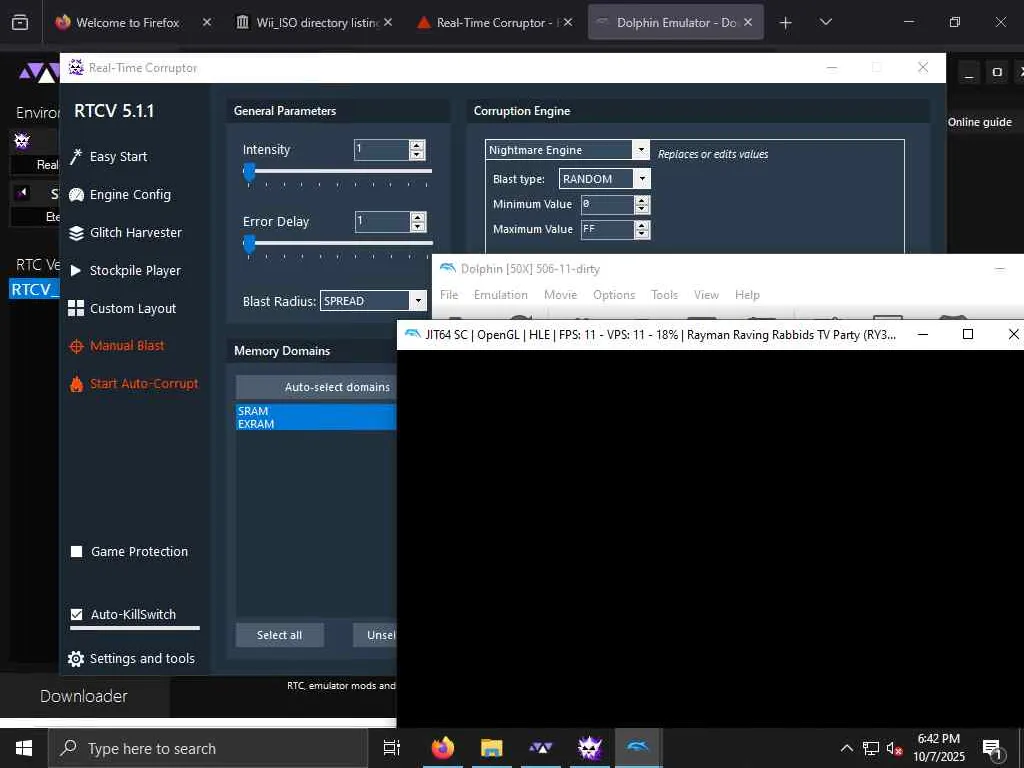This screenshot has width=1024, height=768.
Task: Switch to Welcome to Firefox tab
Action: (x=127, y=22)
